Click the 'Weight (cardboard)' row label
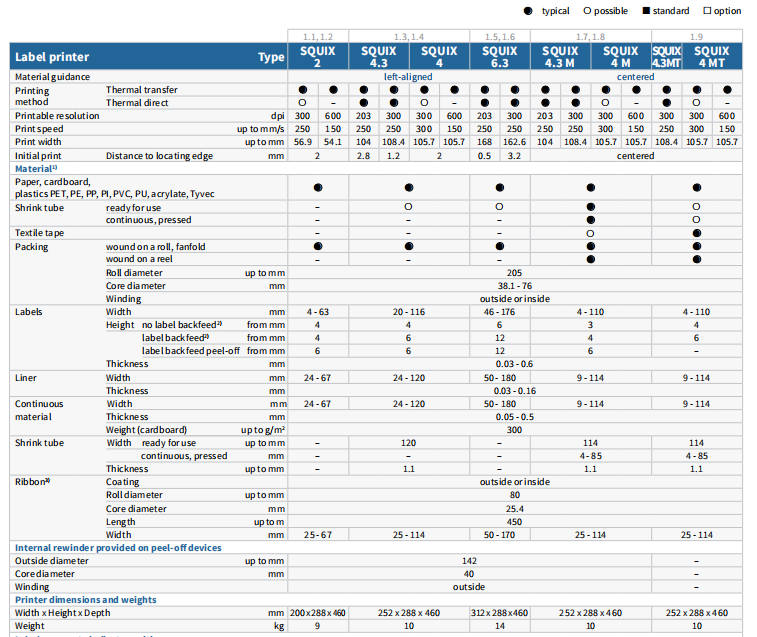Image resolution: width=757 pixels, height=637 pixels. (146, 430)
